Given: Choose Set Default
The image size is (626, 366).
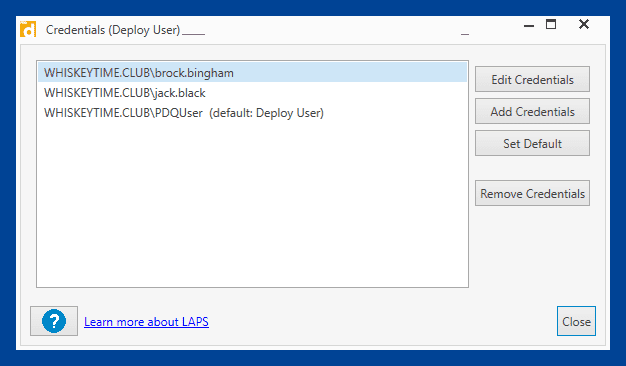Looking at the screenshot, I should click(532, 143).
